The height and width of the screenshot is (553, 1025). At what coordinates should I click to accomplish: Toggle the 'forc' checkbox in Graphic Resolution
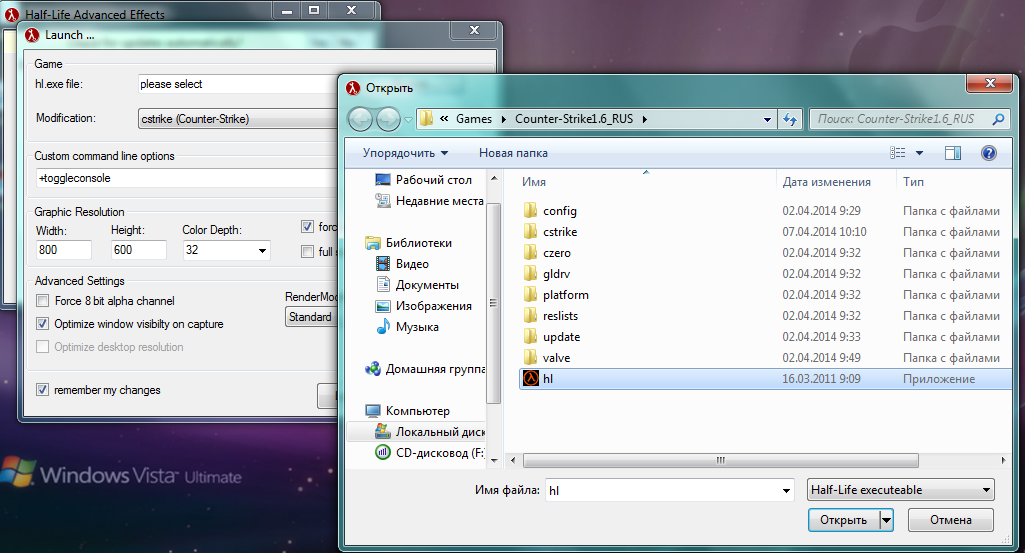(307, 227)
